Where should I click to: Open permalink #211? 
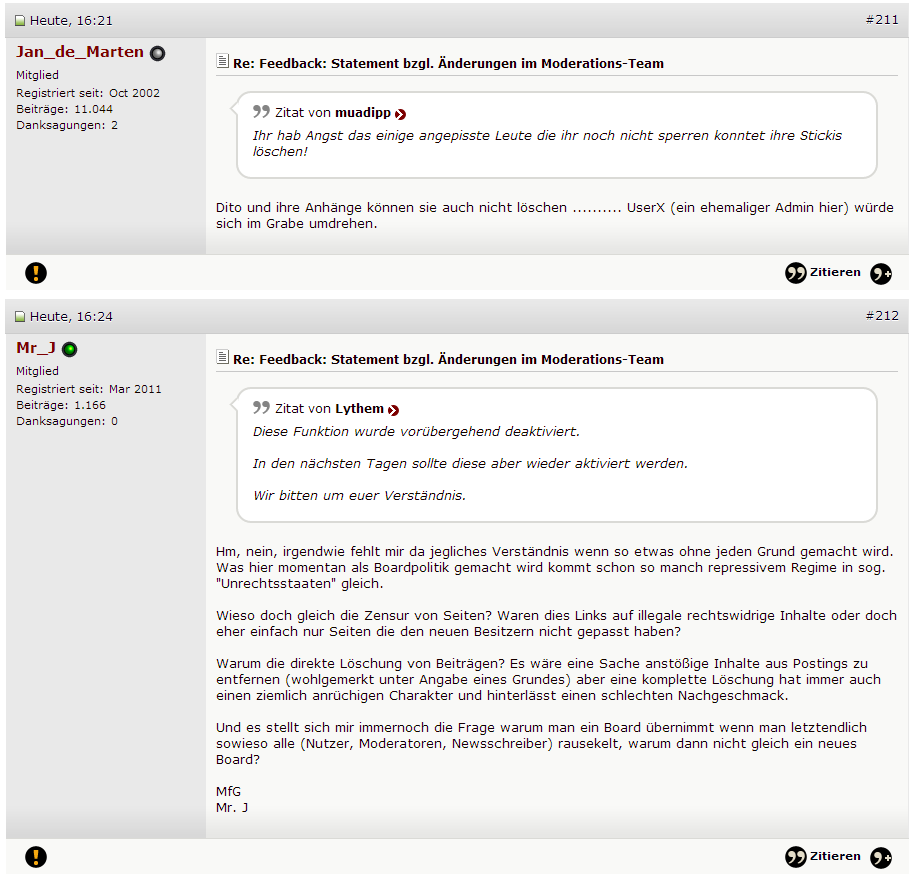click(x=882, y=20)
